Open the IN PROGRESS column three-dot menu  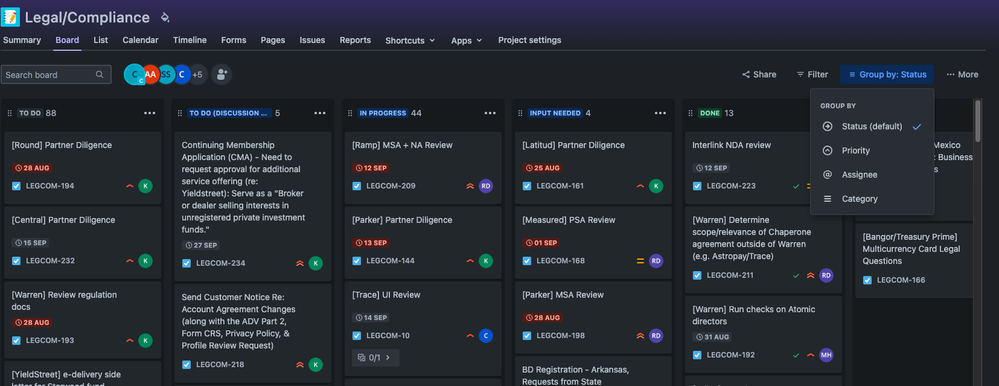[x=490, y=113]
